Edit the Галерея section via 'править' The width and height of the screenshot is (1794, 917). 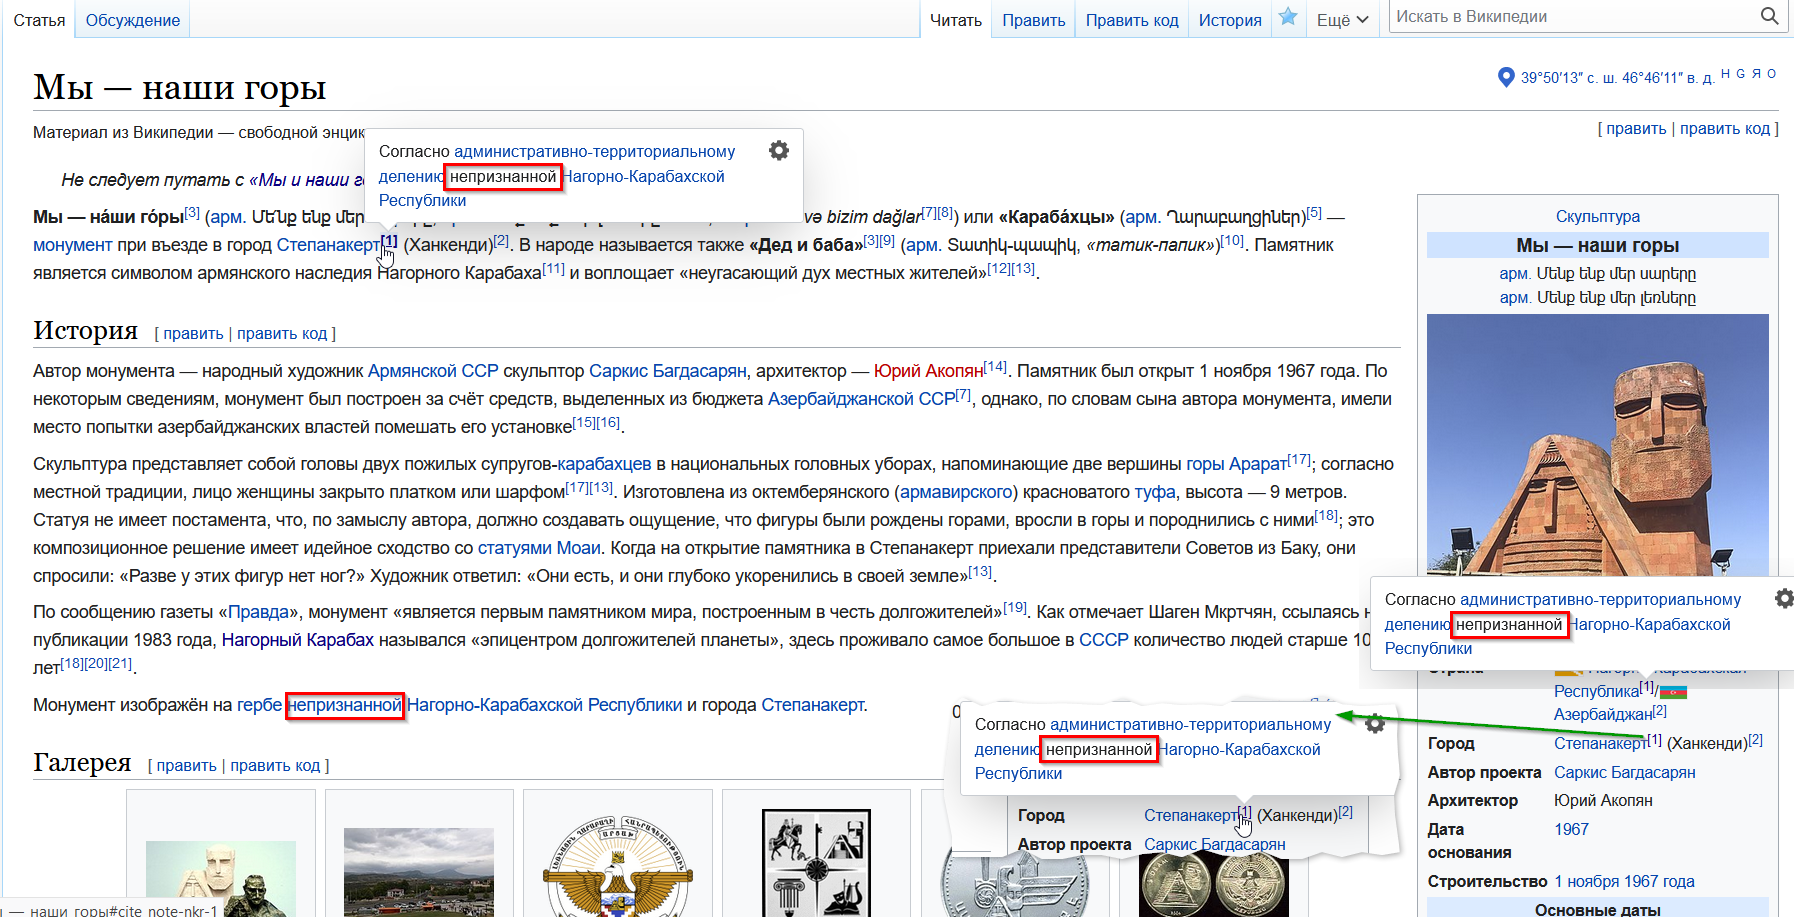186,766
